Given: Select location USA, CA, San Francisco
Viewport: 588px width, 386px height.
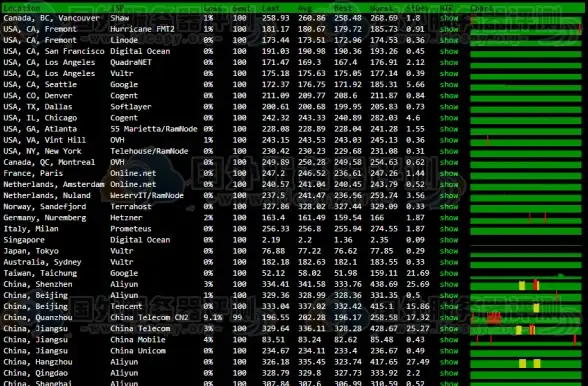Looking at the screenshot, I should click(x=54, y=51).
